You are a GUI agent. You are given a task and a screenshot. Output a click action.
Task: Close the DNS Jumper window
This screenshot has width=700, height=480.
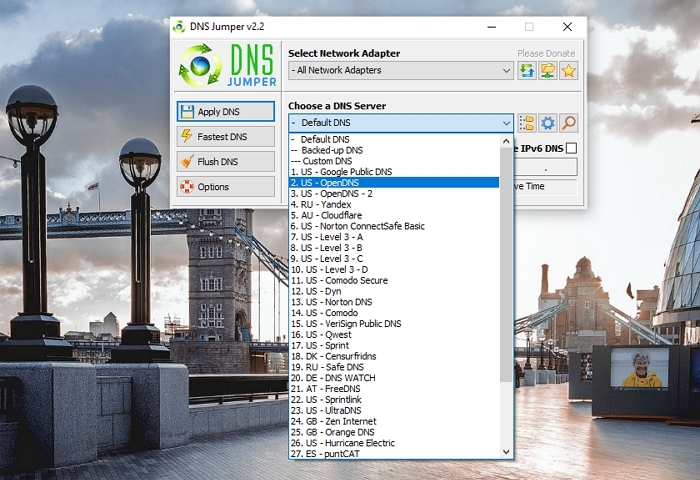click(567, 27)
